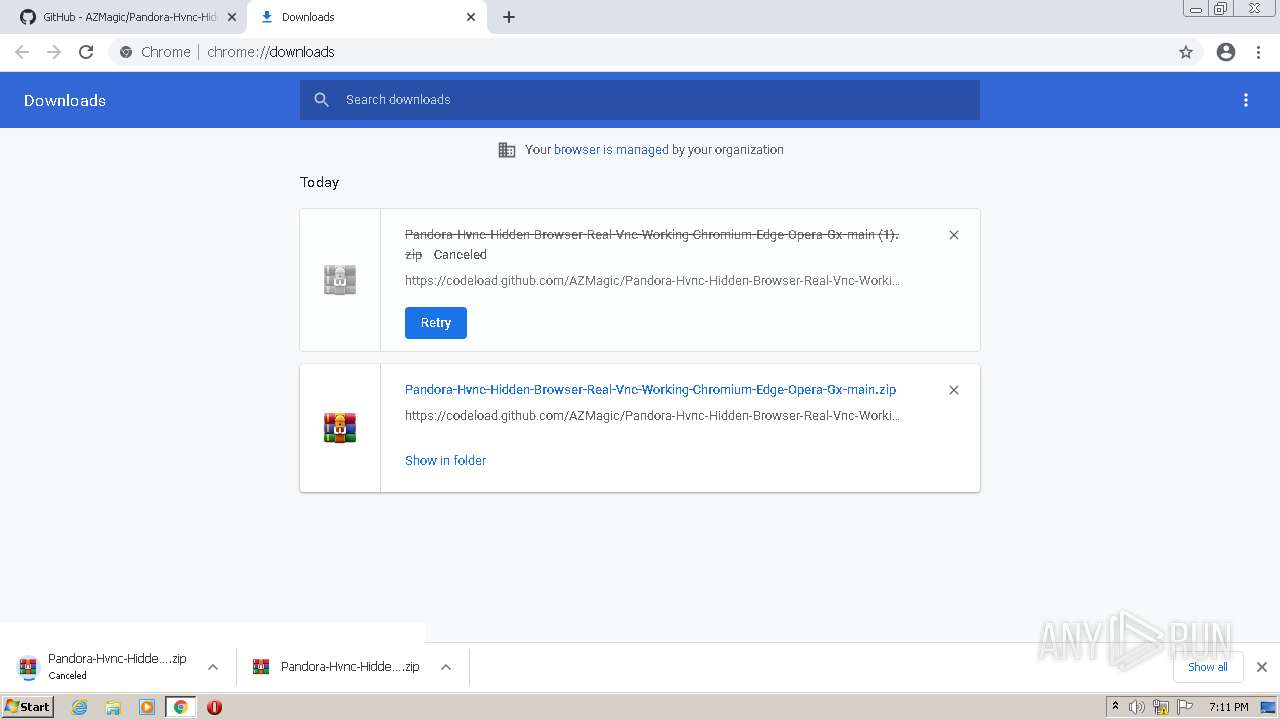Open the Downloads page more actions menu

pos(1246,100)
